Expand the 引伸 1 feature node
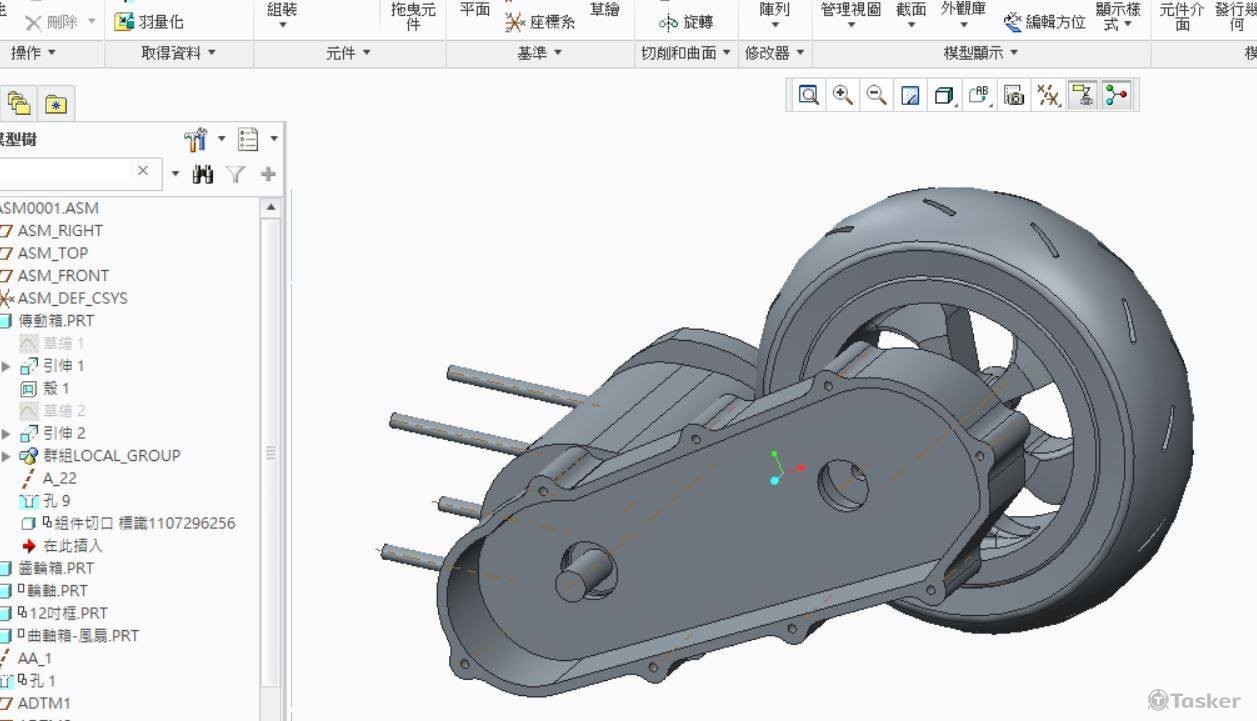 pyautogui.click(x=6, y=366)
